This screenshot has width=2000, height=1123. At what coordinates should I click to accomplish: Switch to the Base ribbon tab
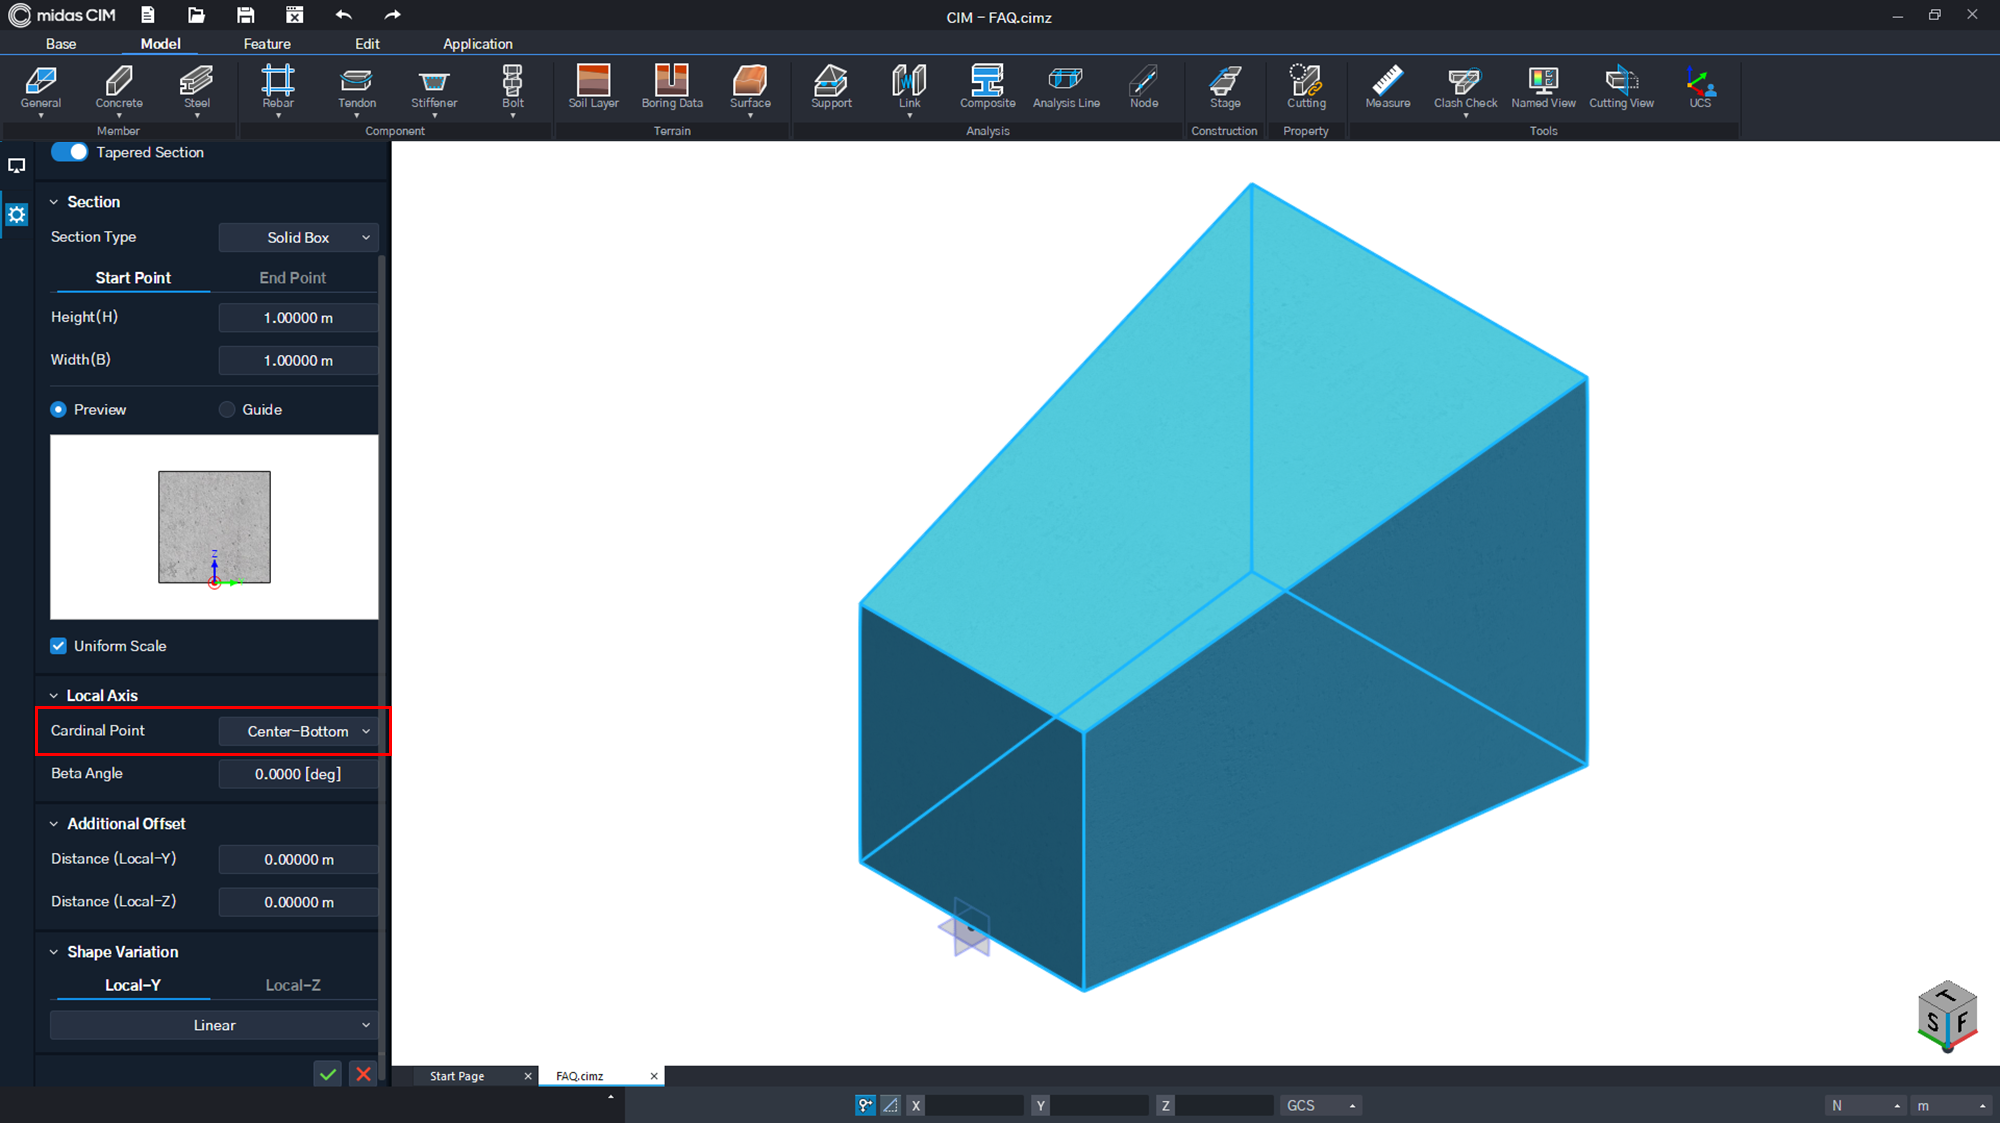tap(61, 44)
